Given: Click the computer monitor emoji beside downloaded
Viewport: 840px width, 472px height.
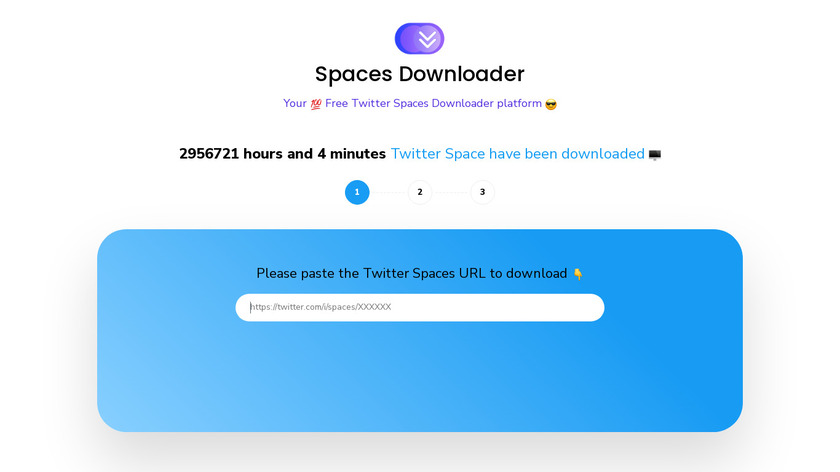Looking at the screenshot, I should tap(655, 155).
